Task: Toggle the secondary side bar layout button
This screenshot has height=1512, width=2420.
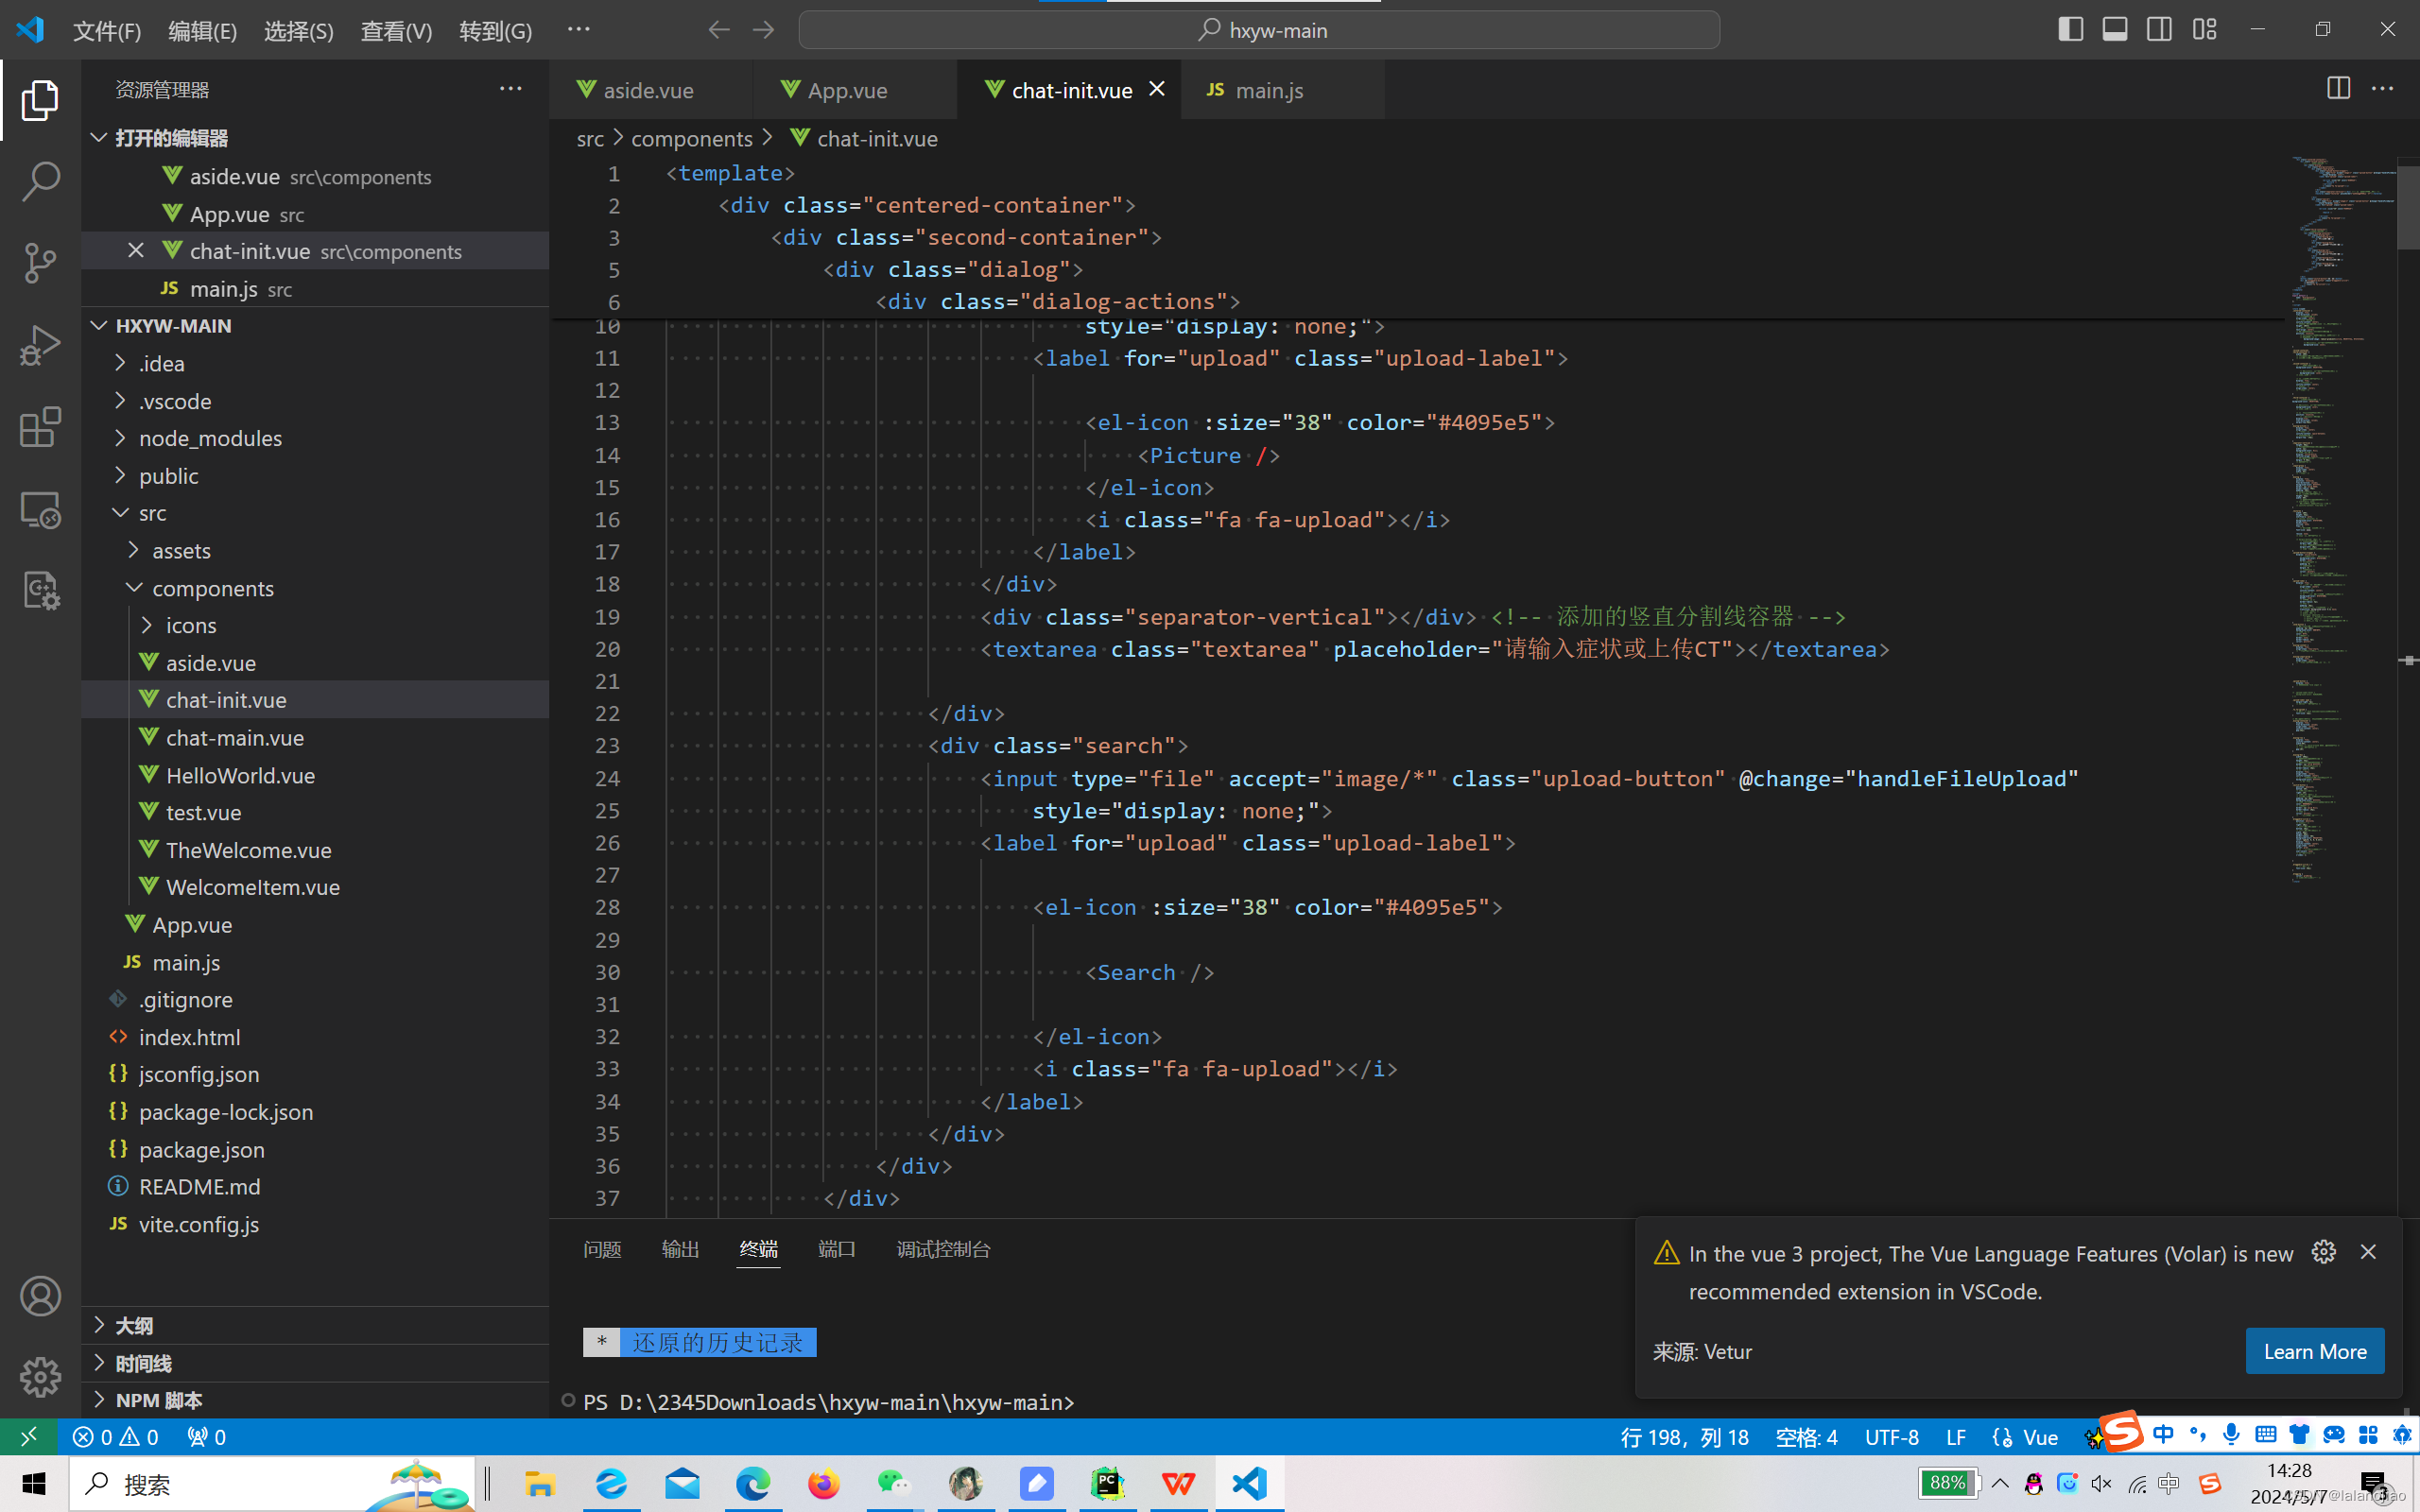Action: pos(2159,30)
